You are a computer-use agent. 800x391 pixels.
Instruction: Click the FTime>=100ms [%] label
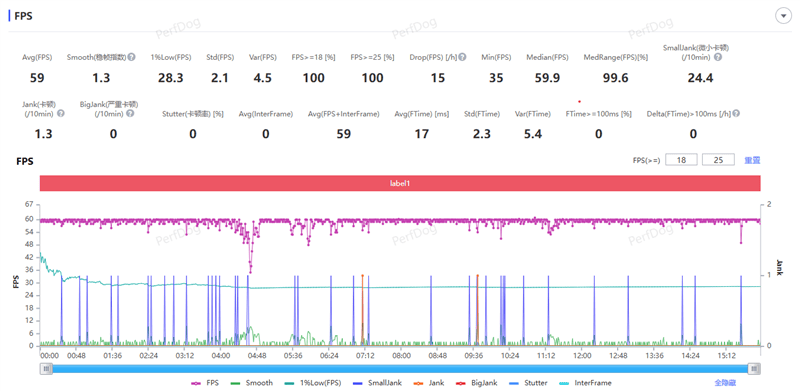[x=598, y=114]
